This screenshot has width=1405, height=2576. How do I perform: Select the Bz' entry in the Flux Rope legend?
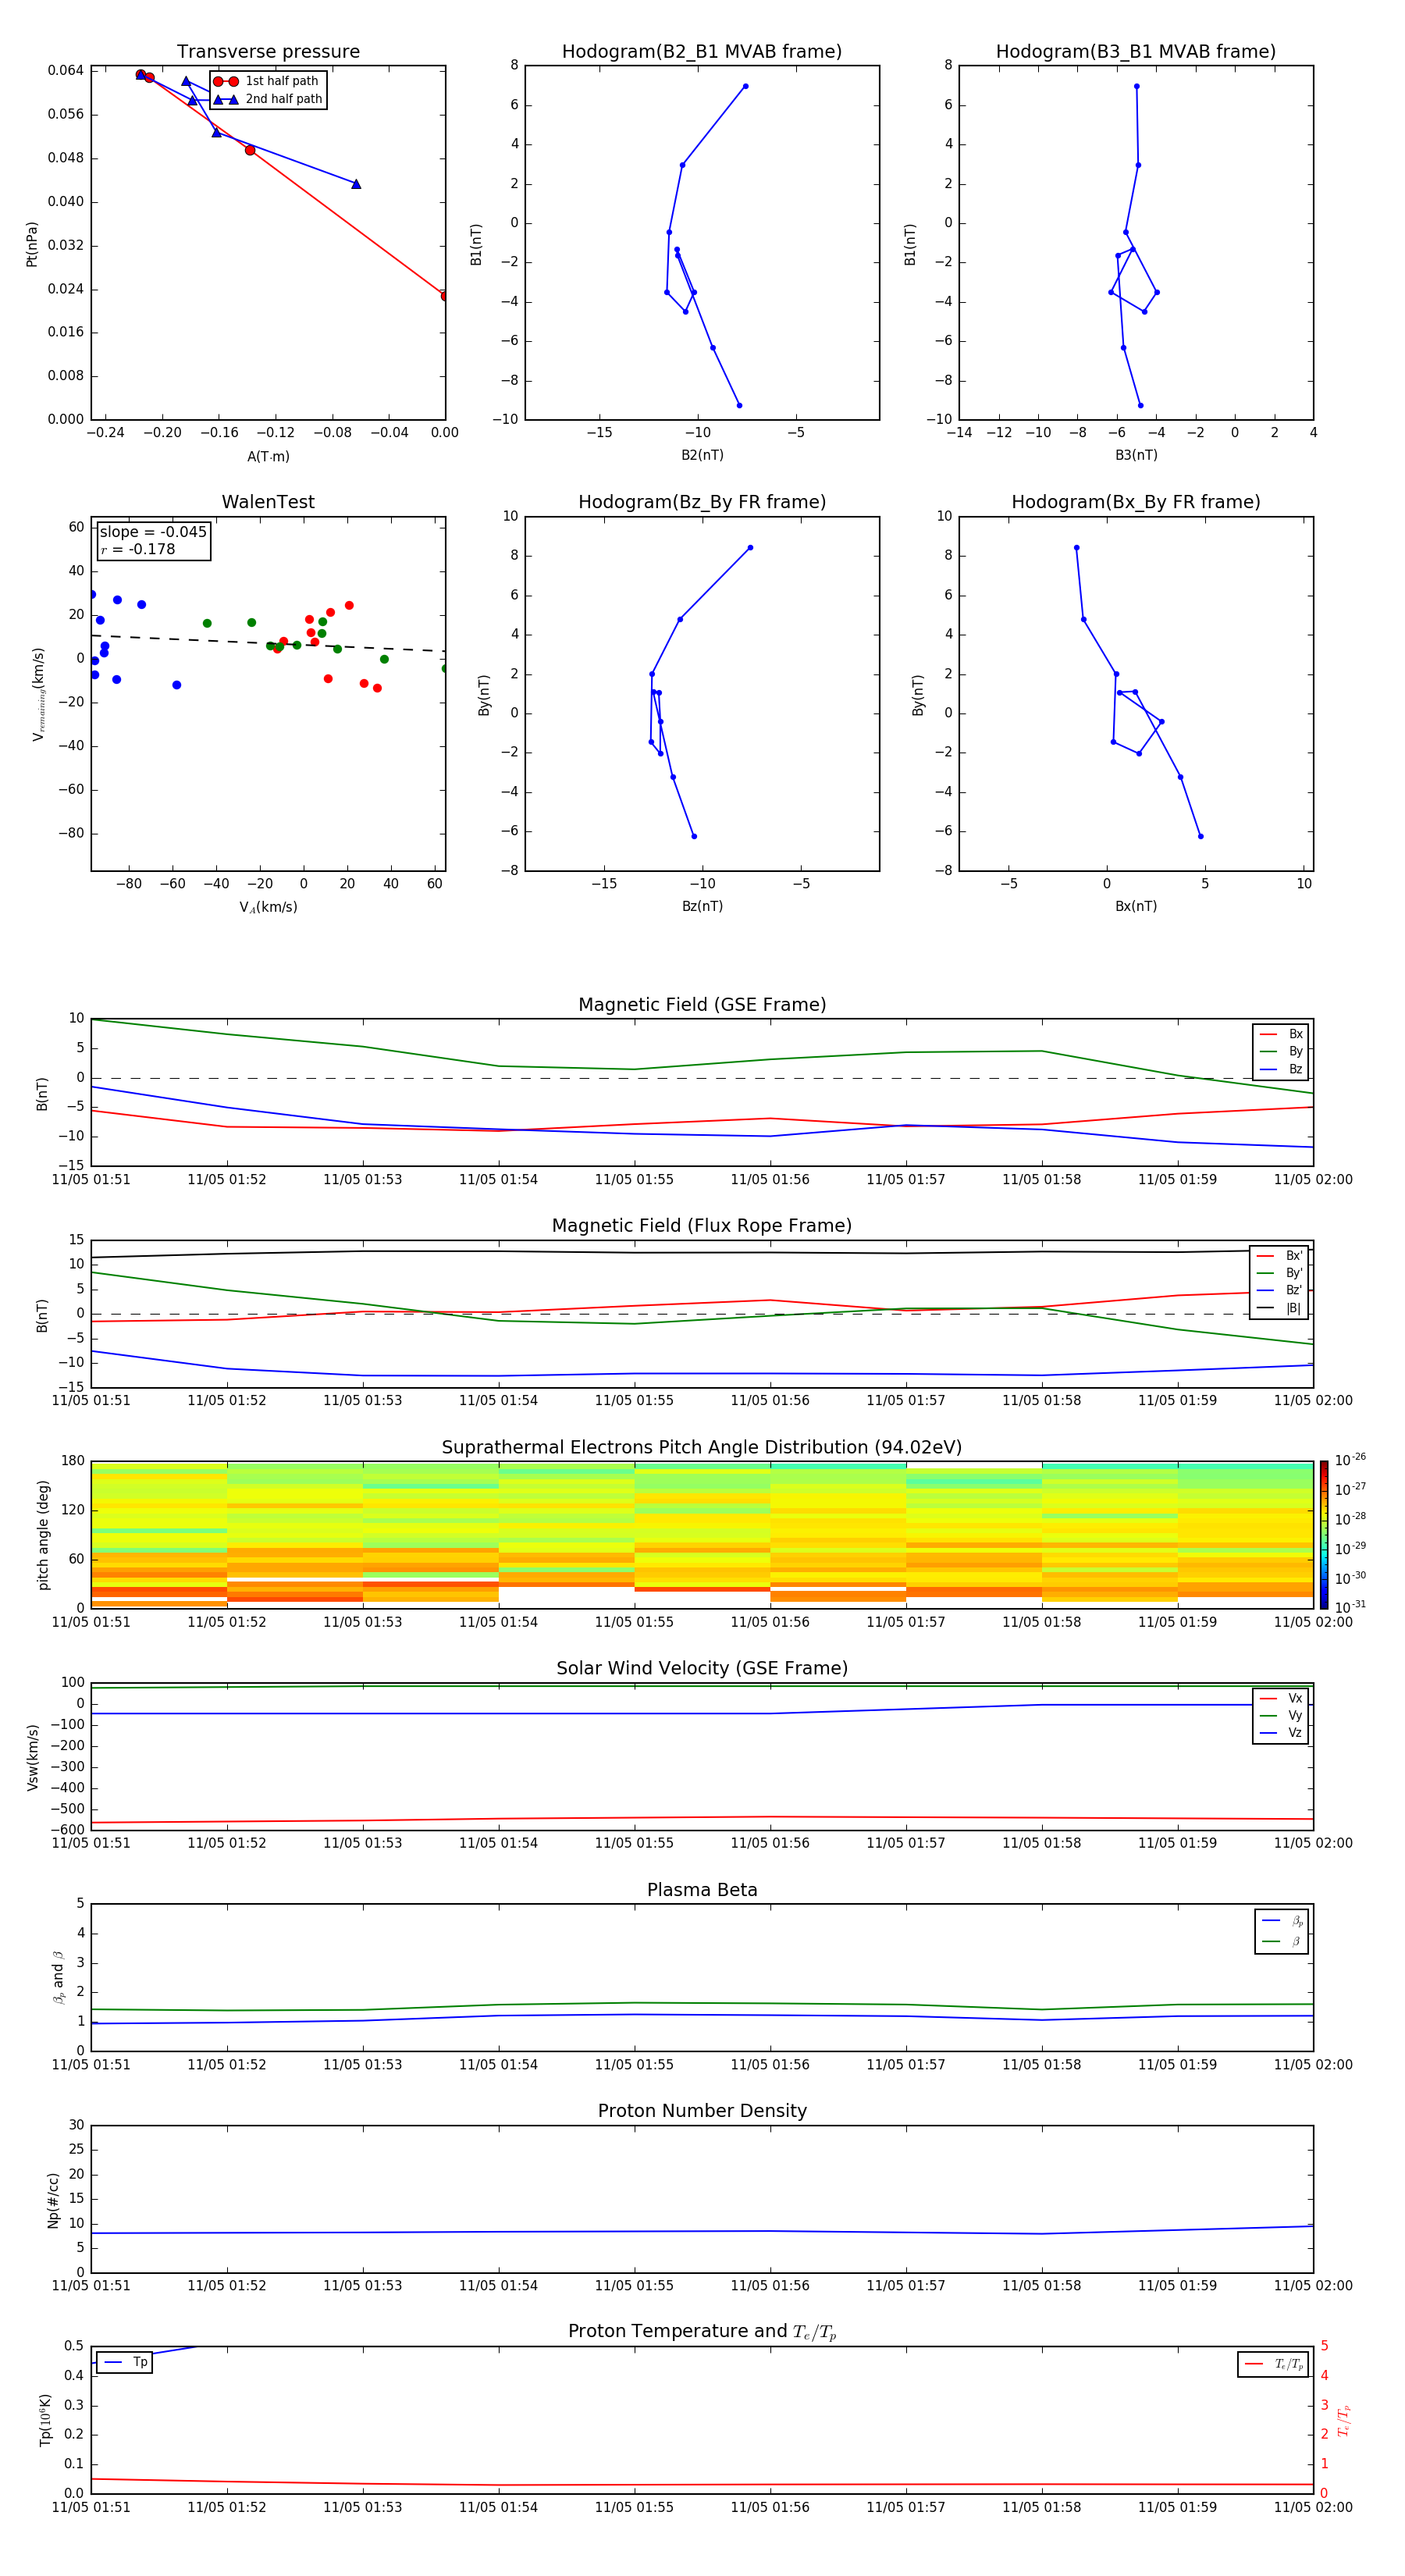[x=1293, y=1290]
